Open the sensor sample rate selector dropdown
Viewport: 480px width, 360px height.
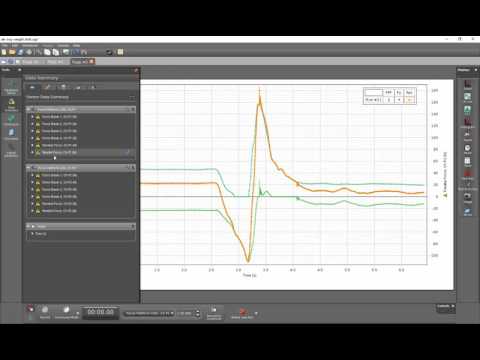[150, 313]
